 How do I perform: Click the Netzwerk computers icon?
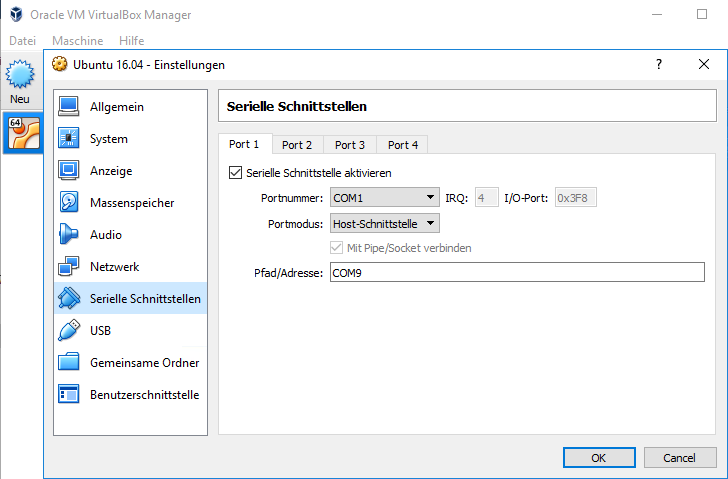point(69,266)
